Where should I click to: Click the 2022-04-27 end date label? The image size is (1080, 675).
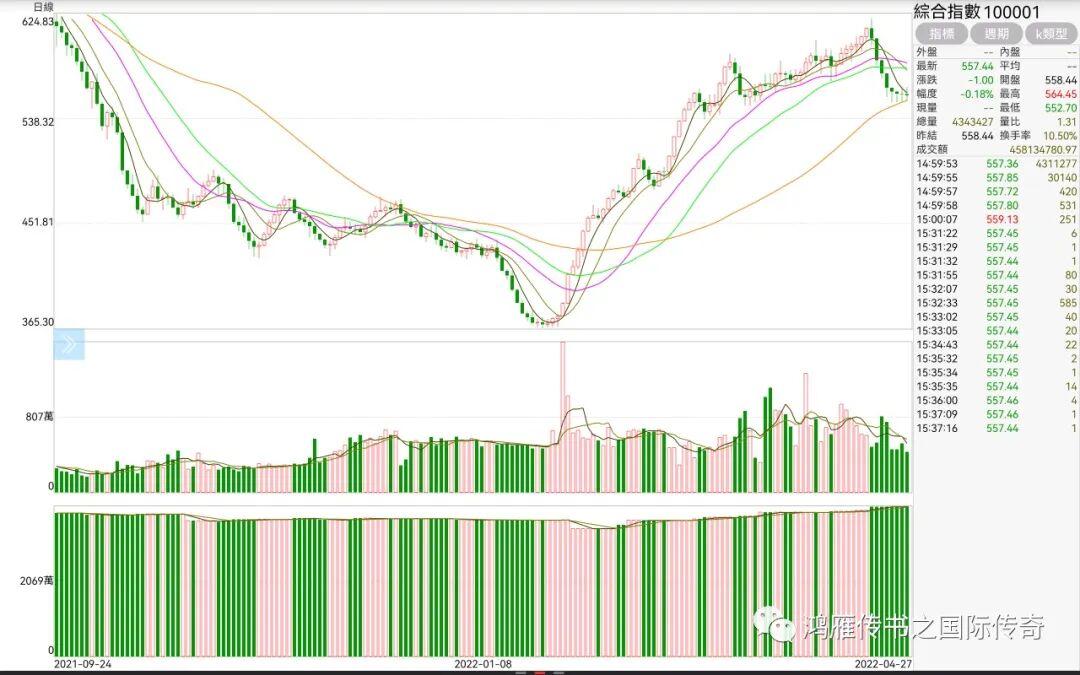883,664
